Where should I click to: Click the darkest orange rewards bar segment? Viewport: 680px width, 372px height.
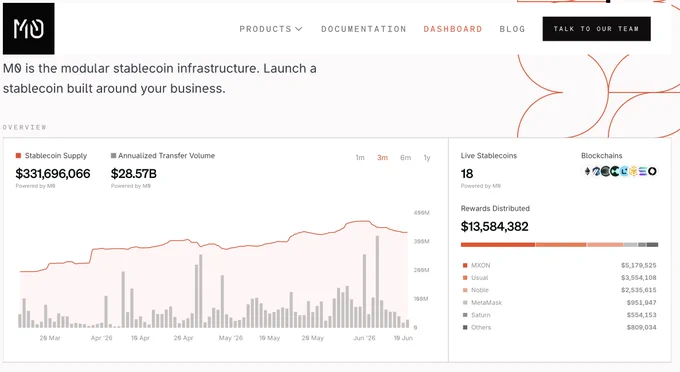(498, 245)
